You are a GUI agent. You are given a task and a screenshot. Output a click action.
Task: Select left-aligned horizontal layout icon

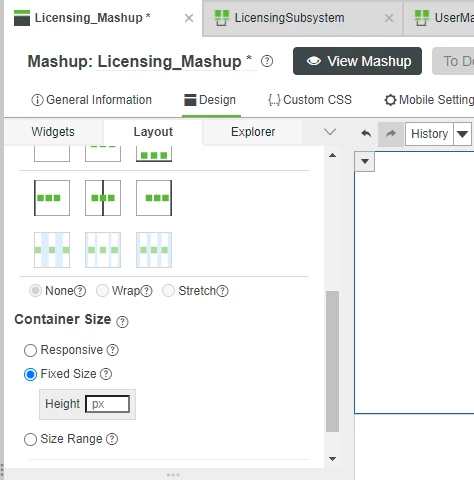tap(52, 198)
